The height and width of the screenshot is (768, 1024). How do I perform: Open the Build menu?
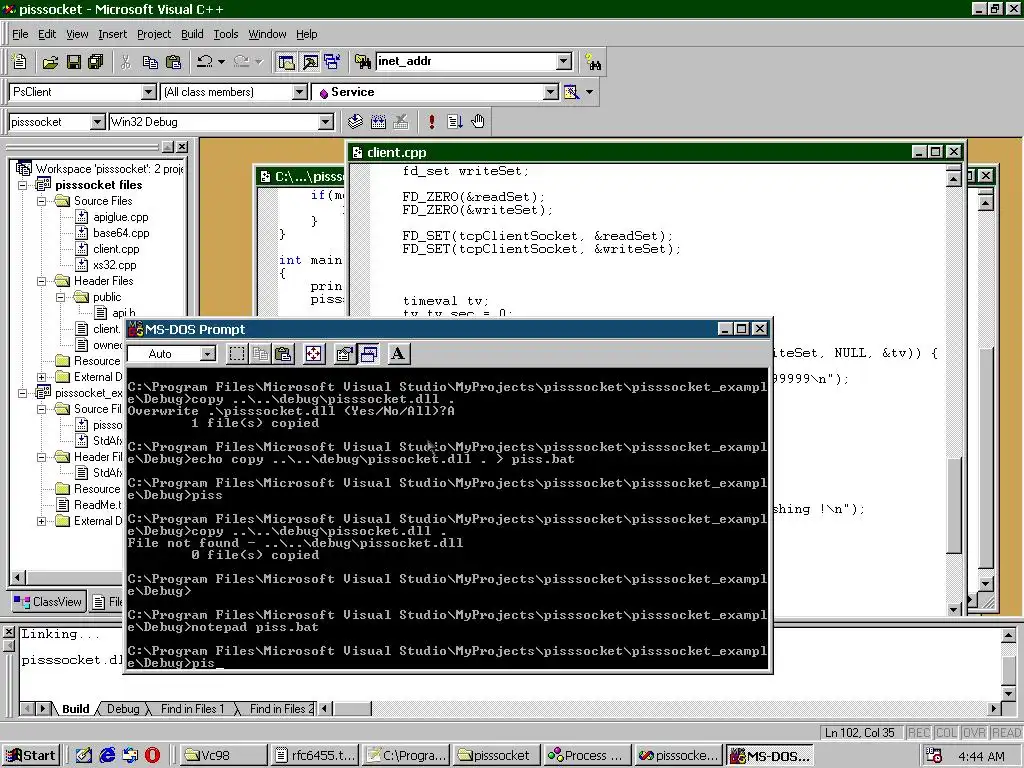(x=192, y=34)
